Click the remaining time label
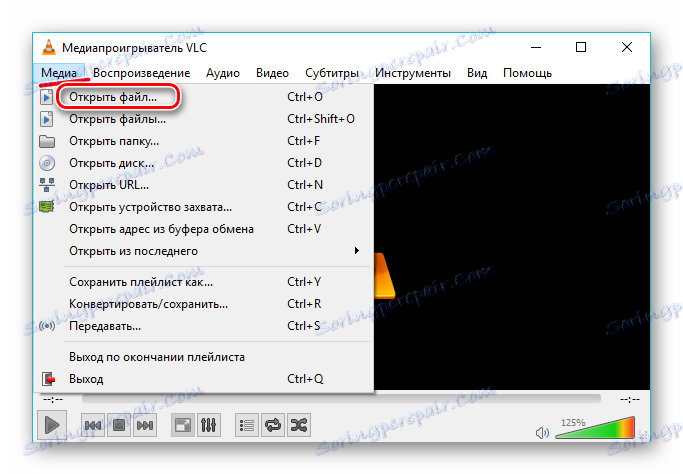683x474 pixels. (x=630, y=399)
